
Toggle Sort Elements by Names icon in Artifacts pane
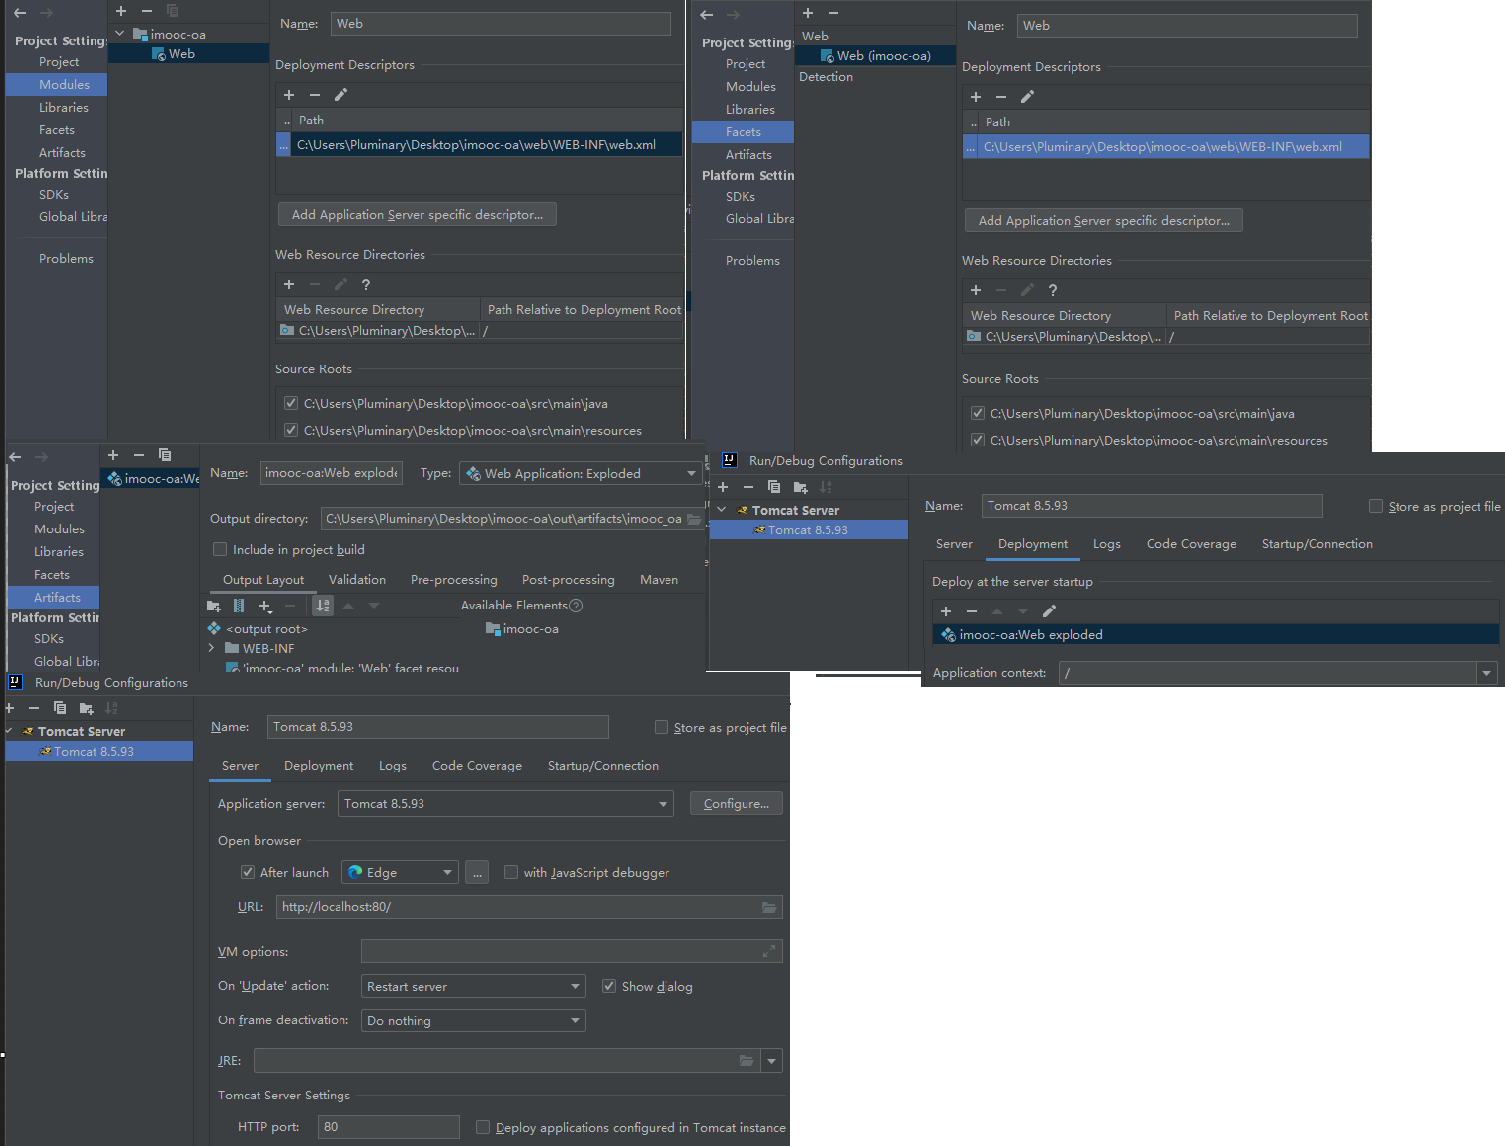click(323, 606)
